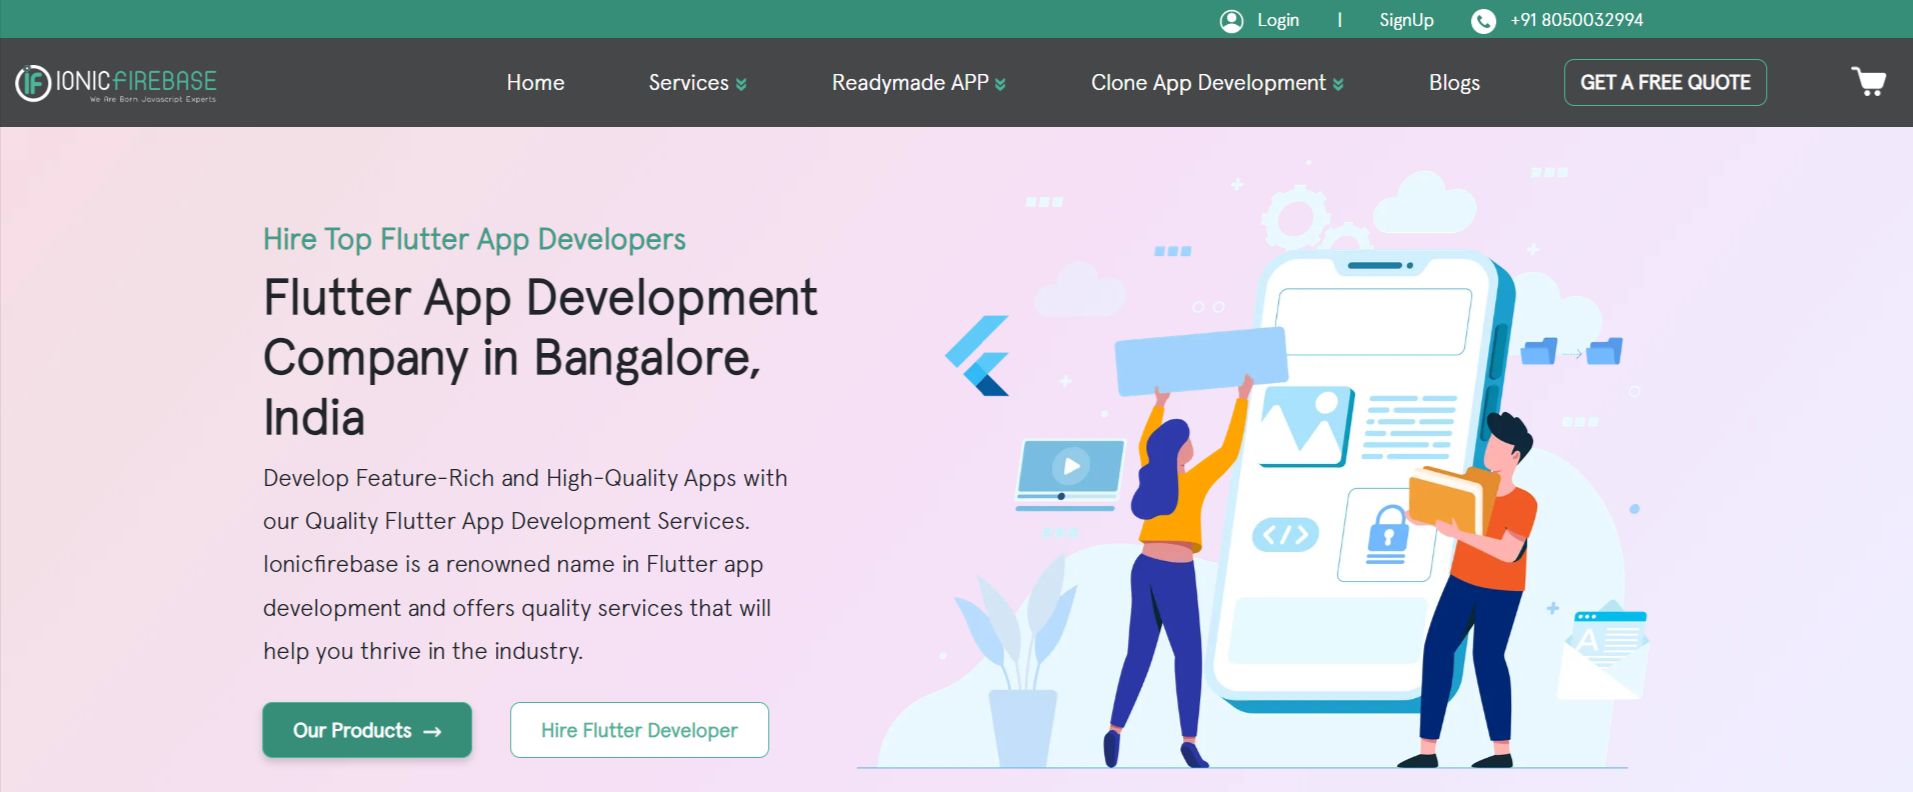Screen dimensions: 1913x792
Task: Click the video play icon in illustration
Action: [1071, 466]
